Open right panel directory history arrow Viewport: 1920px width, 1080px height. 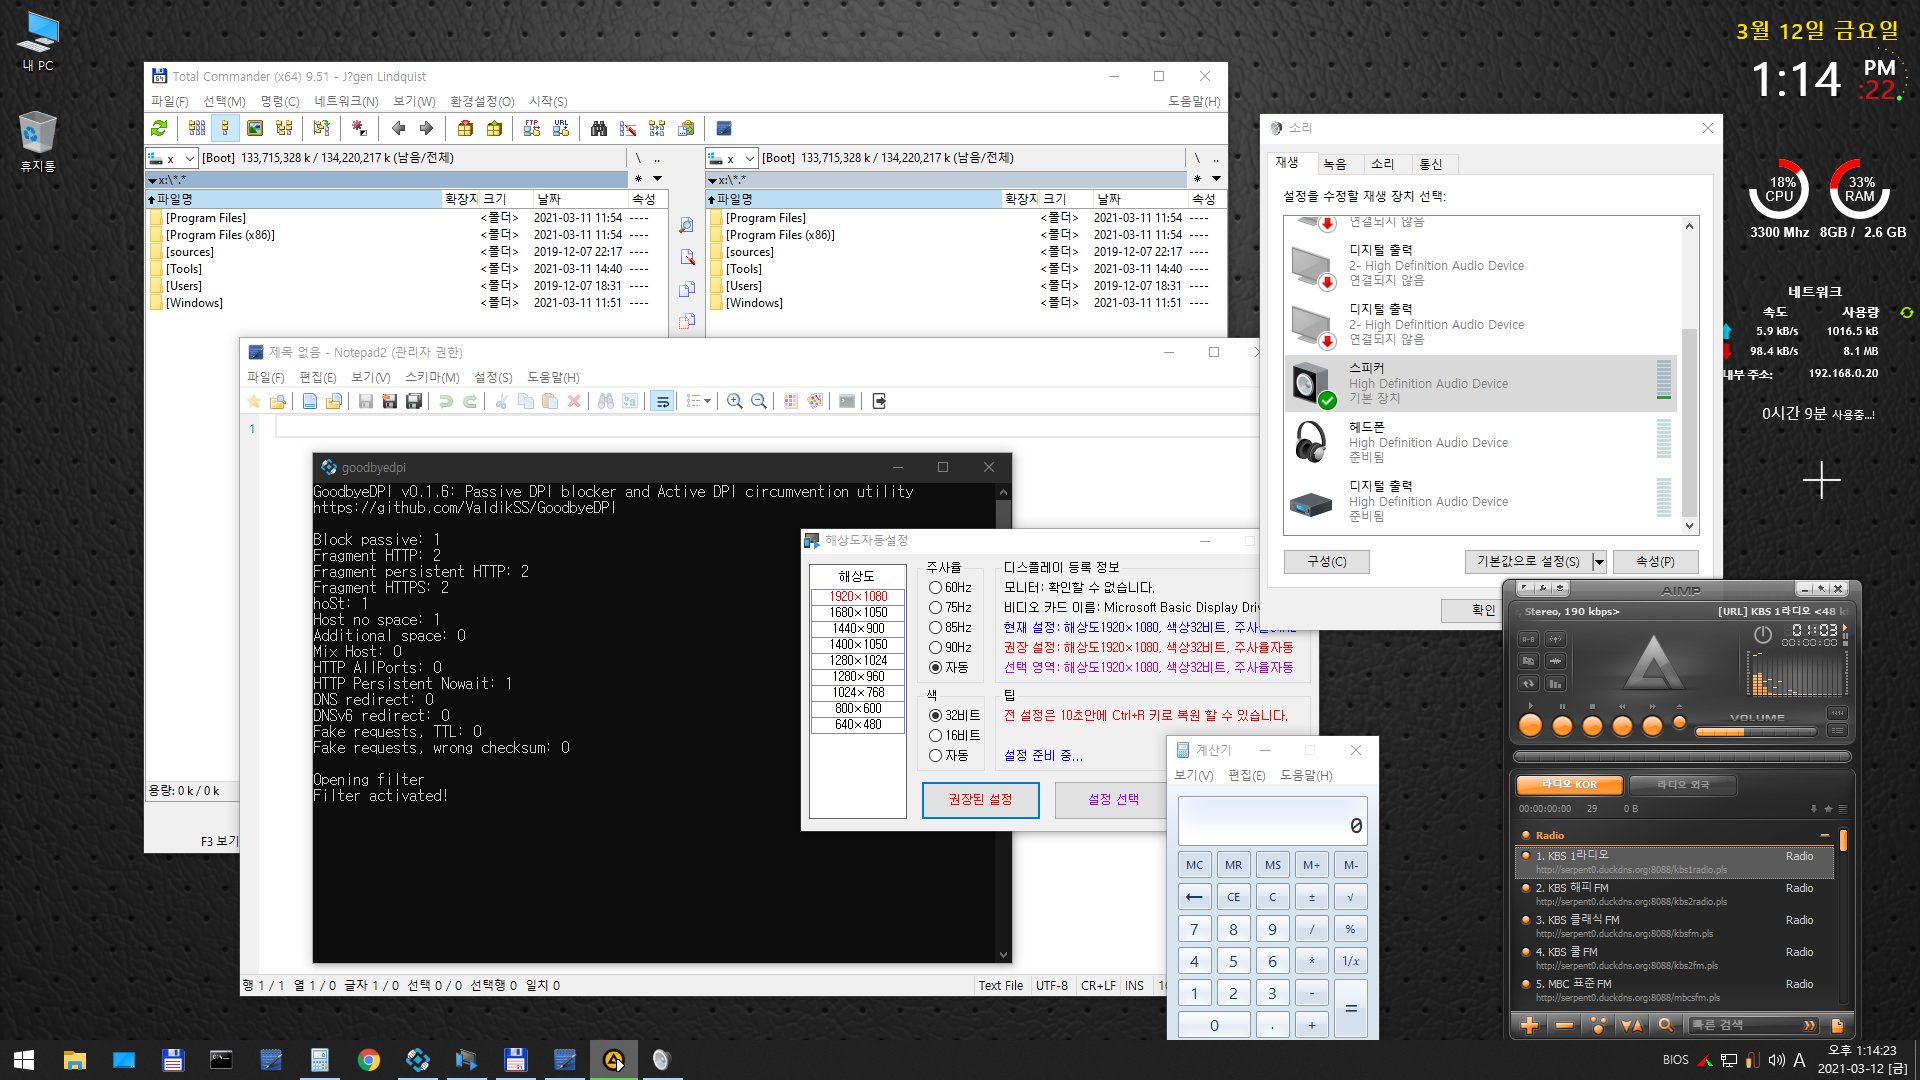click(1217, 179)
